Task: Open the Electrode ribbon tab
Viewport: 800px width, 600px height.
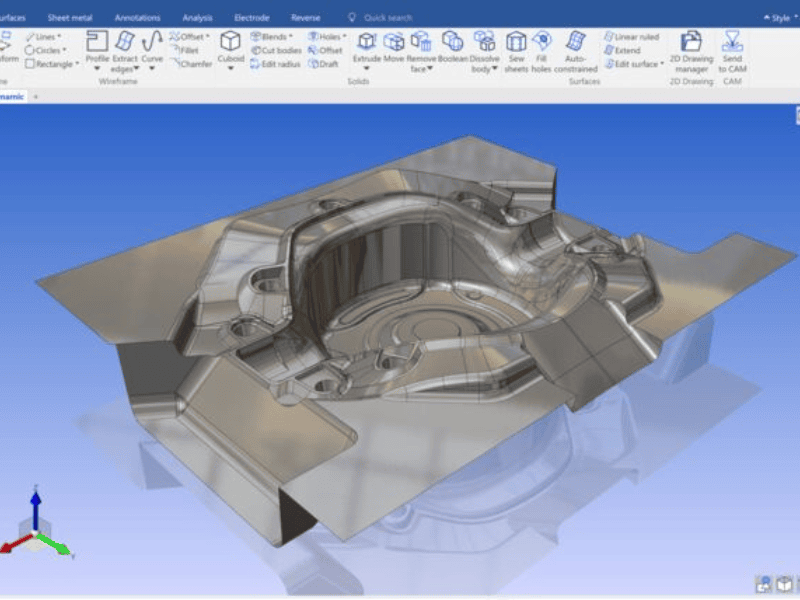Action: coord(251,18)
